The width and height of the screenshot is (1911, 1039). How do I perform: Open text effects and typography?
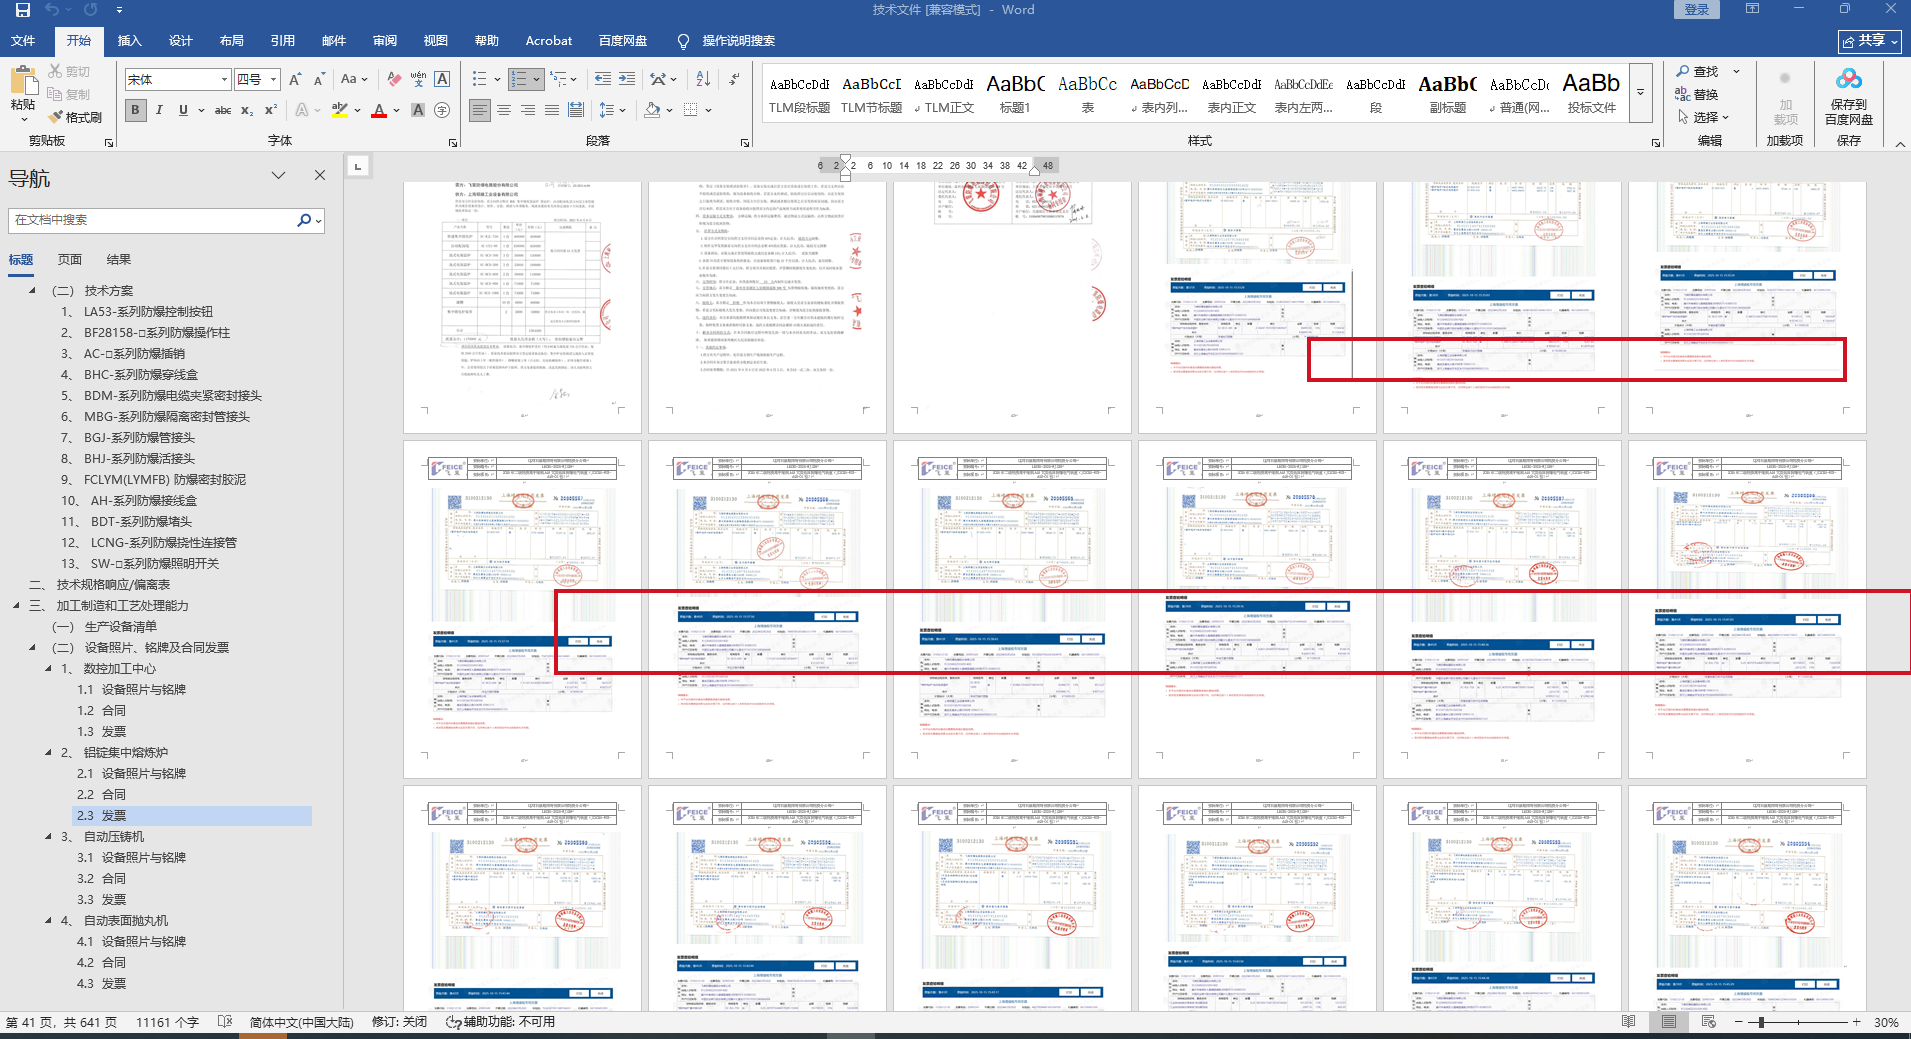click(x=302, y=110)
